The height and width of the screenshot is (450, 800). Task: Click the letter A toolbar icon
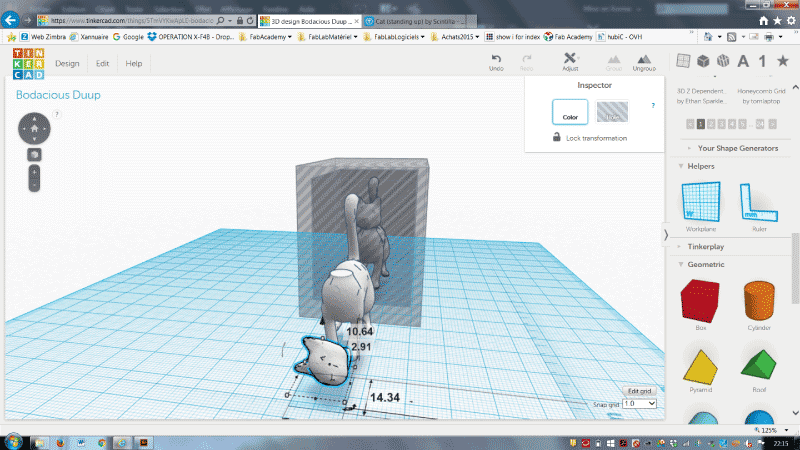tap(743, 61)
